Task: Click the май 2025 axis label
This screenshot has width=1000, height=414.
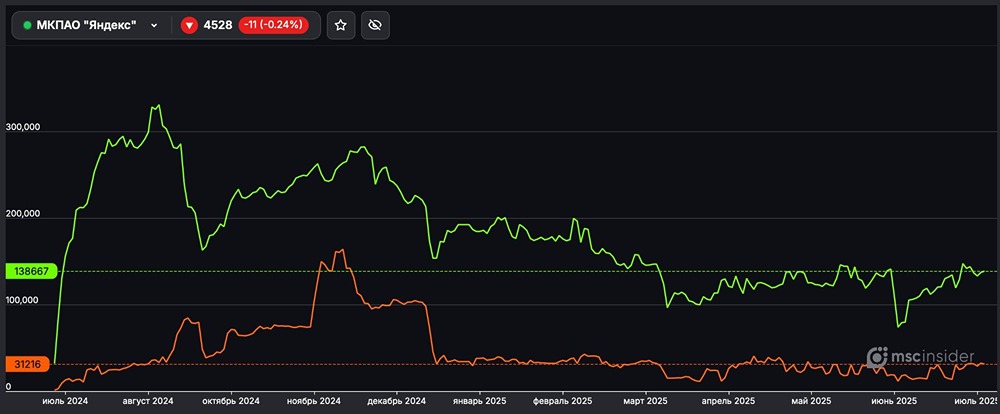Action: click(x=811, y=401)
